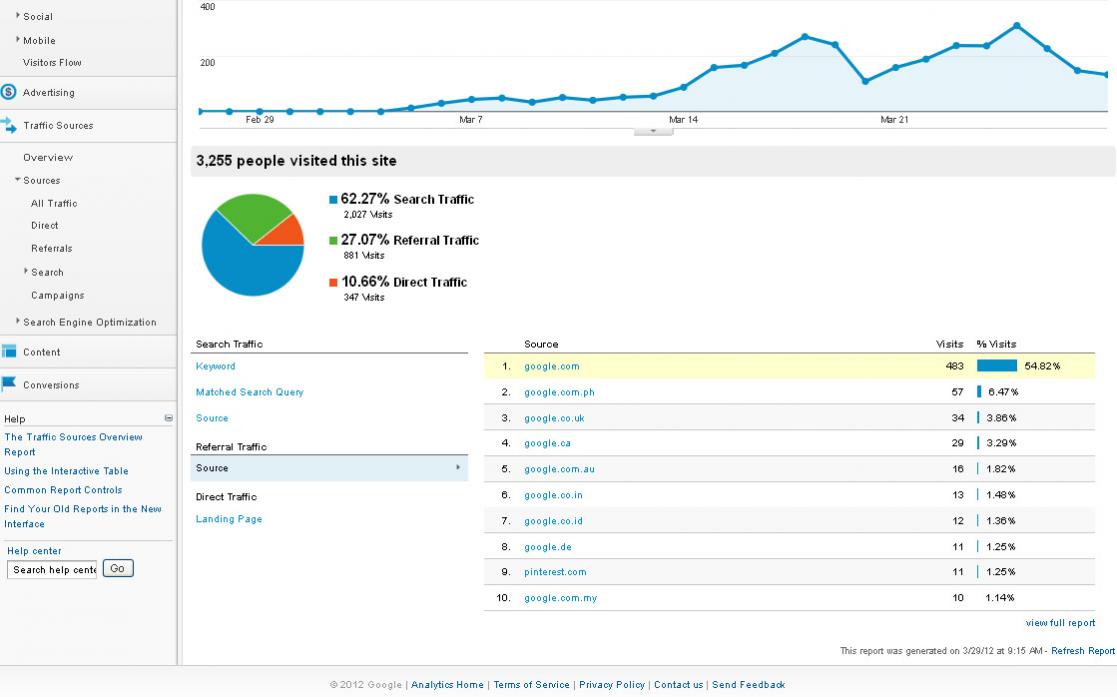
Task: Open Using the Interactive Table help link
Action: pos(66,471)
